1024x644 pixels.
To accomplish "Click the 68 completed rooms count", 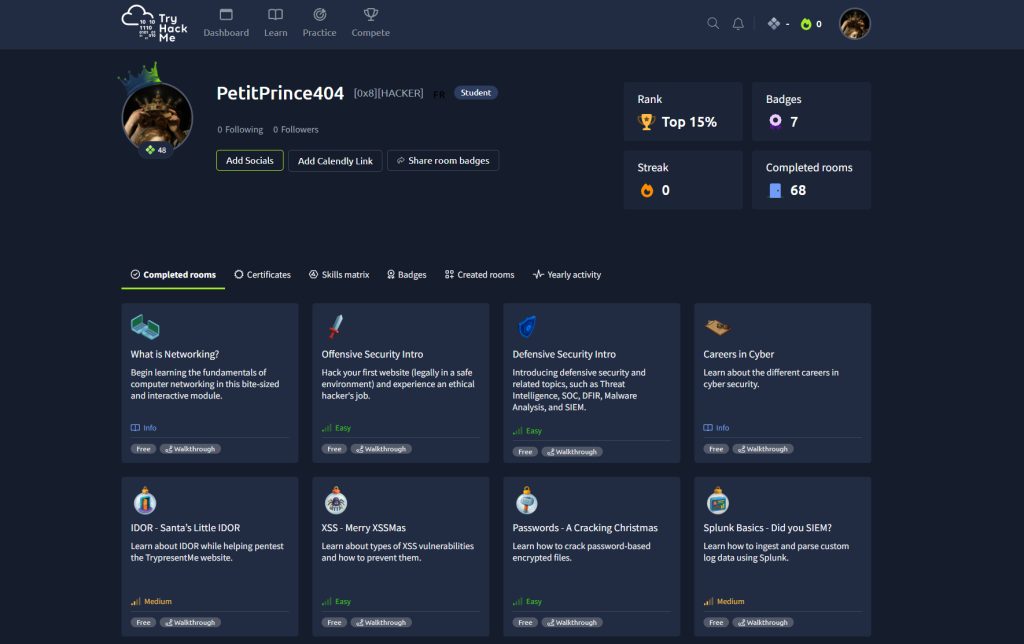I will [798, 190].
